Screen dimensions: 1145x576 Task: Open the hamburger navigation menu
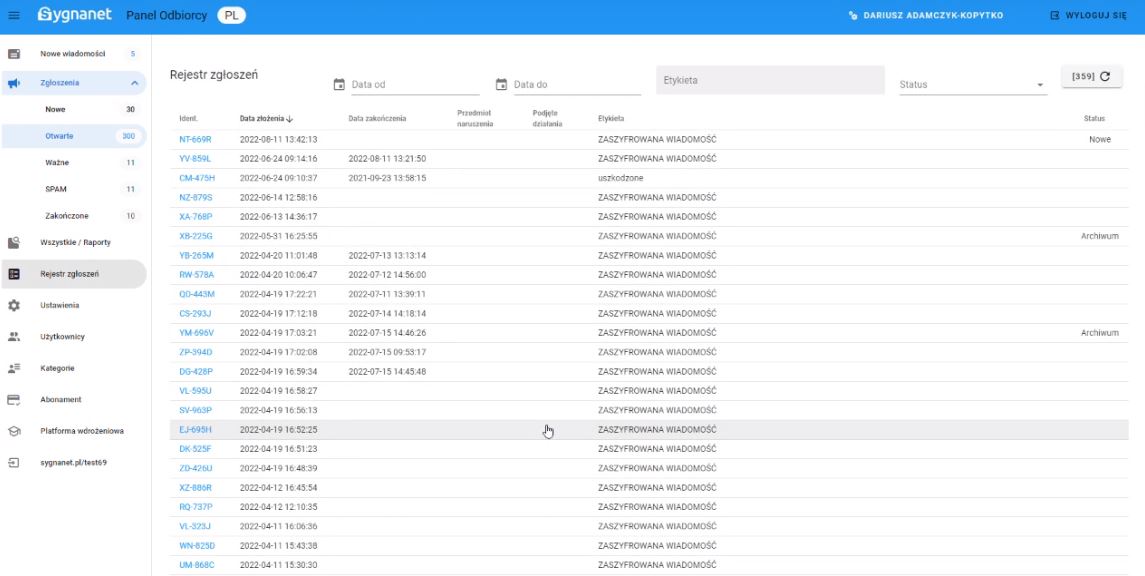(x=14, y=15)
